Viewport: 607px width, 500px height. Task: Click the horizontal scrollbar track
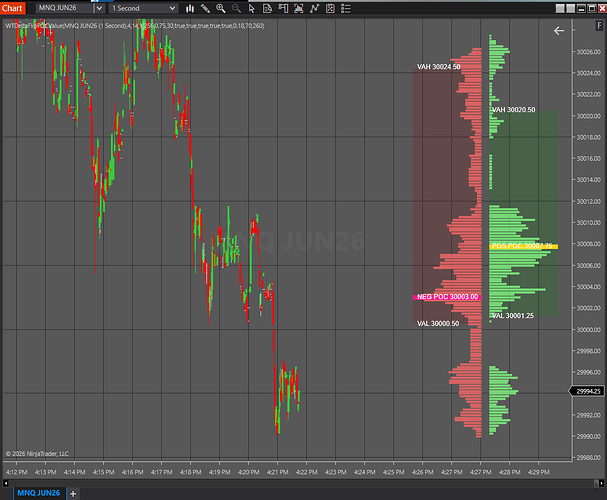tap(301, 483)
